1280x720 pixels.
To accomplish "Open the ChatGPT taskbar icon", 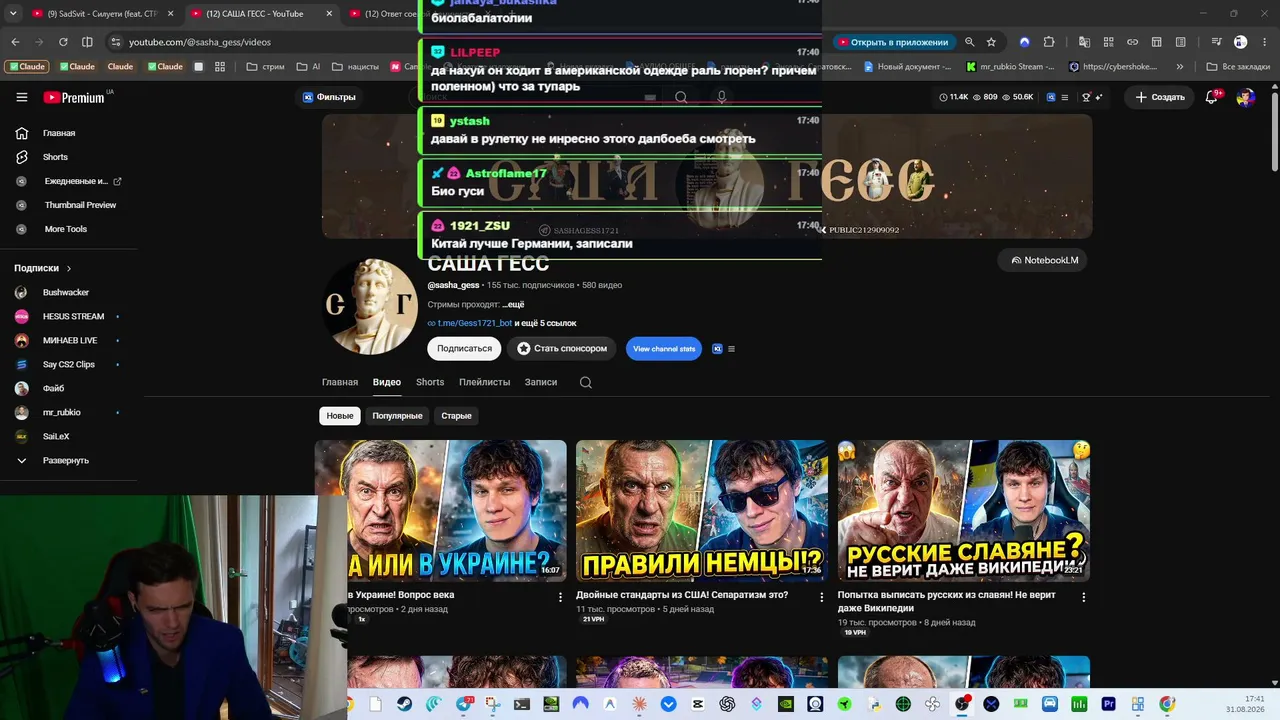I will pos(727,704).
